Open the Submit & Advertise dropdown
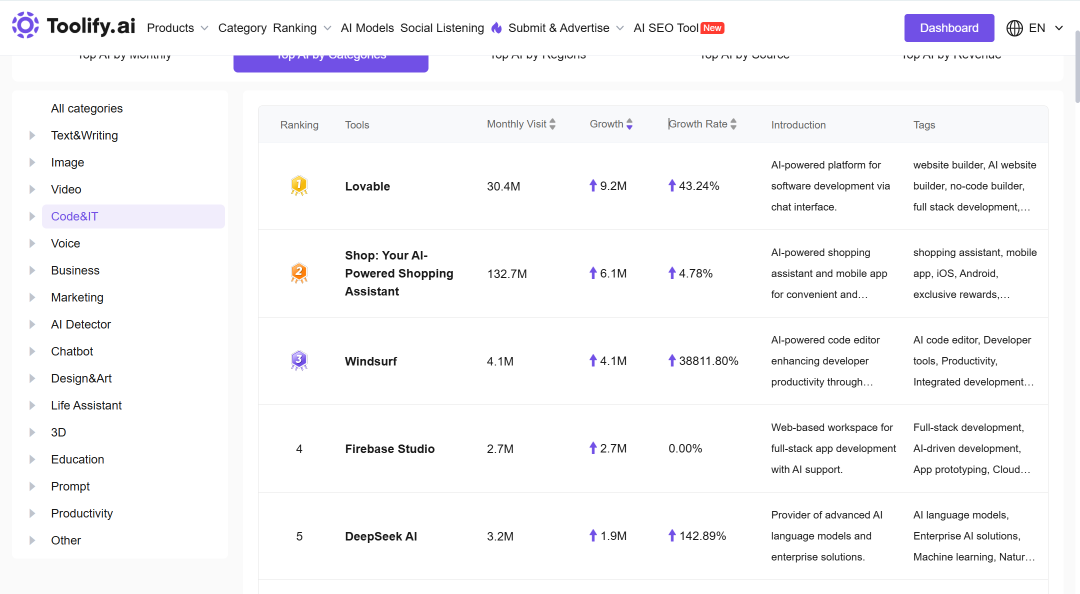This screenshot has height=594, width=1080. 566,28
